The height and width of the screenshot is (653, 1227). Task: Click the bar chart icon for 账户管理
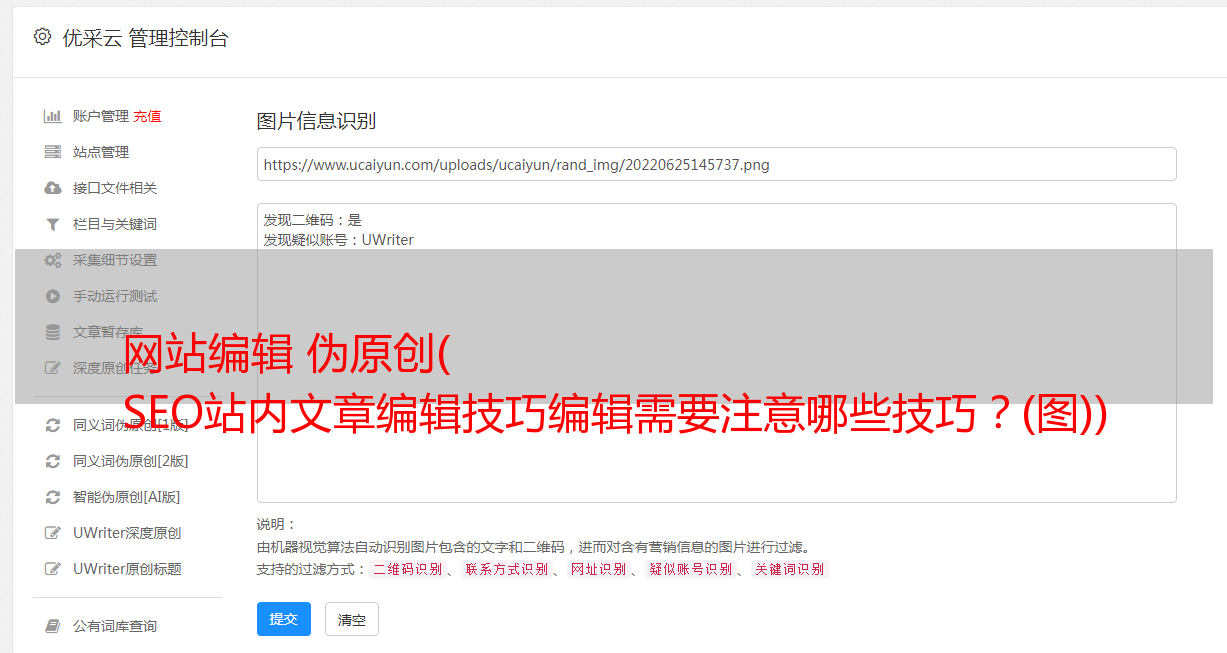pos(53,116)
